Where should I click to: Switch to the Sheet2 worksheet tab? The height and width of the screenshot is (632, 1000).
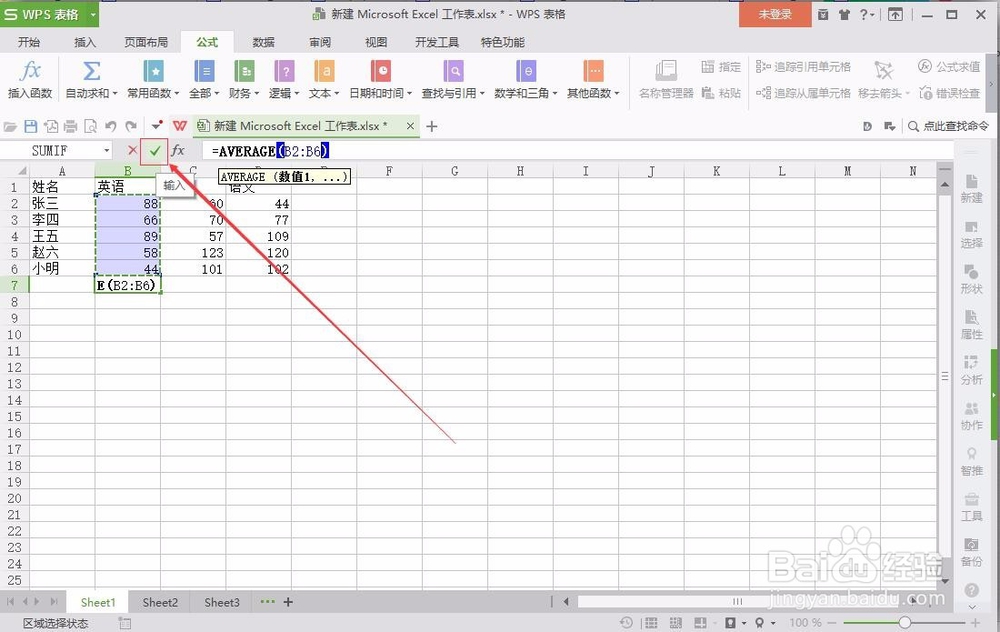(159, 602)
